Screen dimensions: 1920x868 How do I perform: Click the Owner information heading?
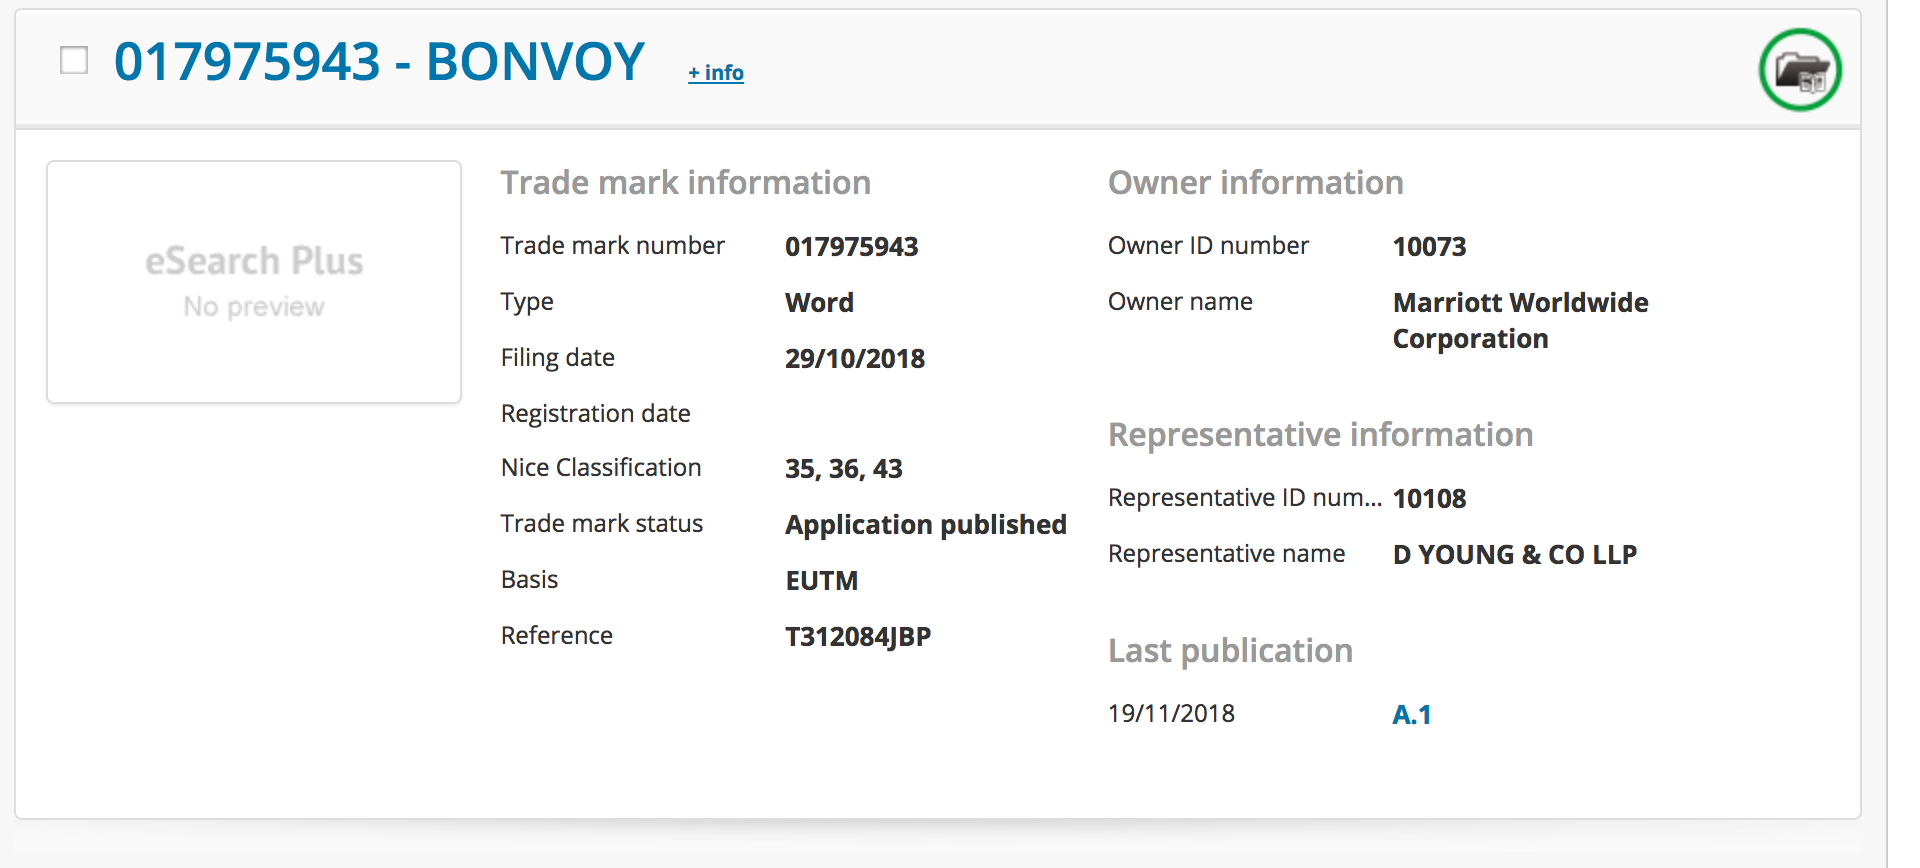pos(1256,182)
